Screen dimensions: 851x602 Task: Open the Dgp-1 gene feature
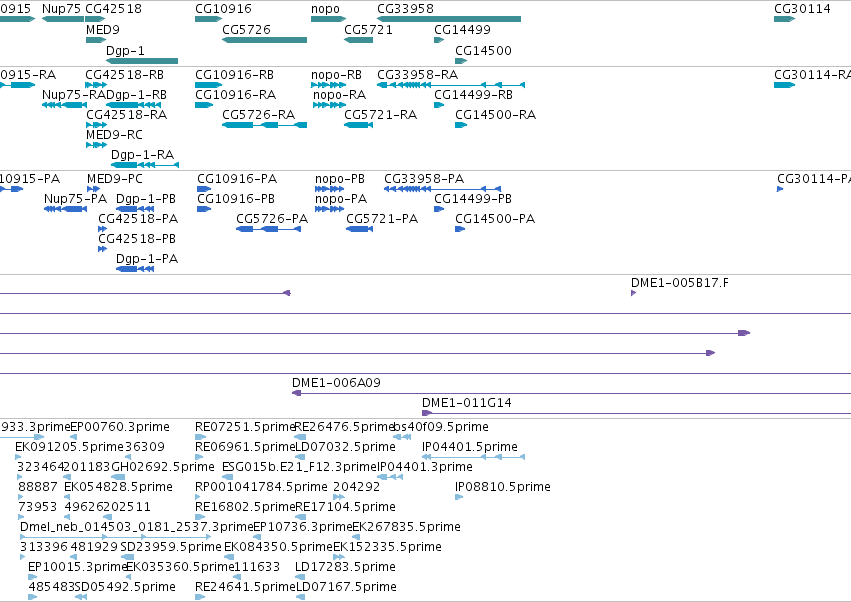point(142,61)
